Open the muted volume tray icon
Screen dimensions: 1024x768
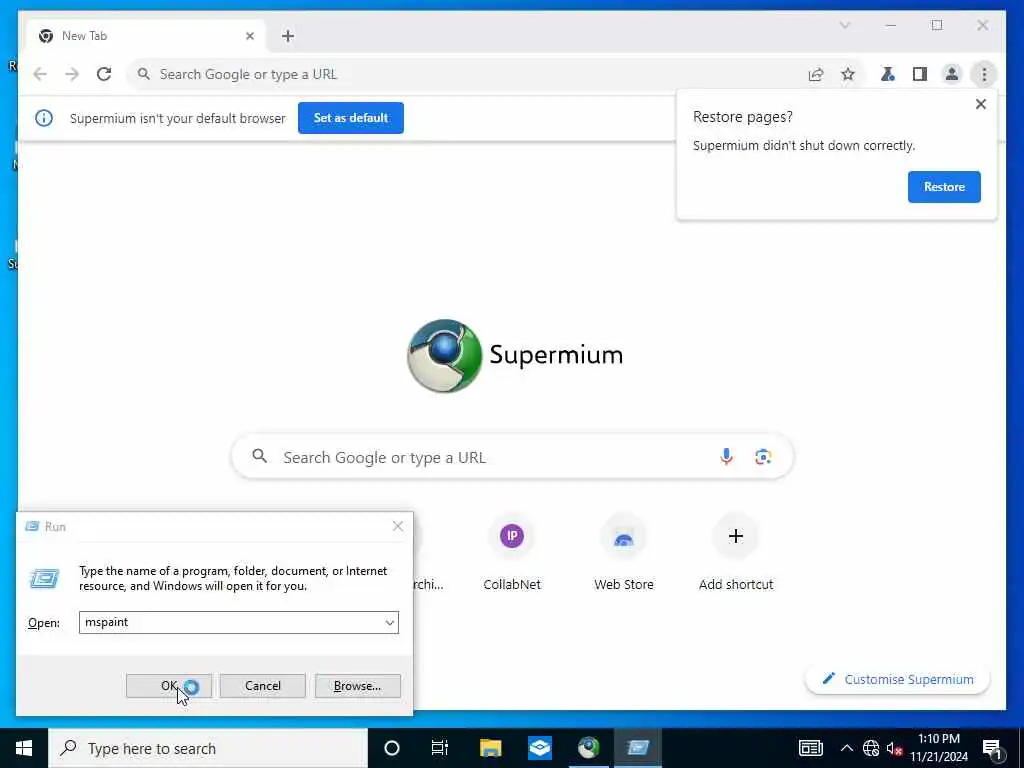pos(894,748)
